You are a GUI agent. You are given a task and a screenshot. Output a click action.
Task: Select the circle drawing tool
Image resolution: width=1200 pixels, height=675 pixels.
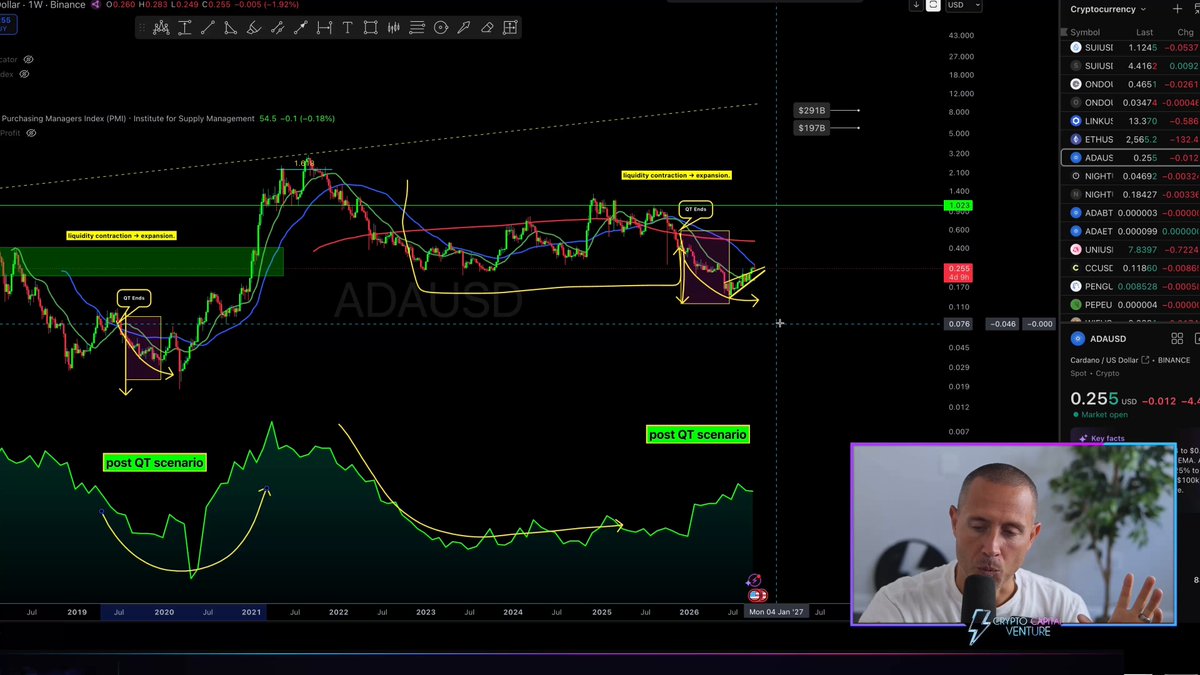click(440, 28)
